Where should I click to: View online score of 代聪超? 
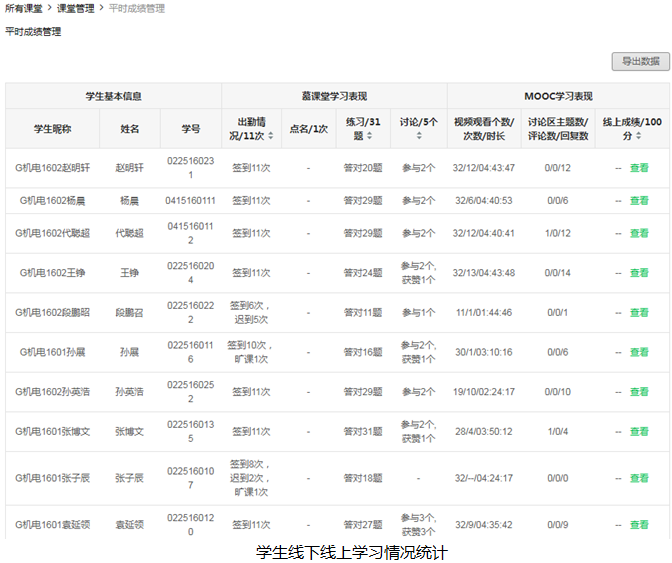point(639,234)
